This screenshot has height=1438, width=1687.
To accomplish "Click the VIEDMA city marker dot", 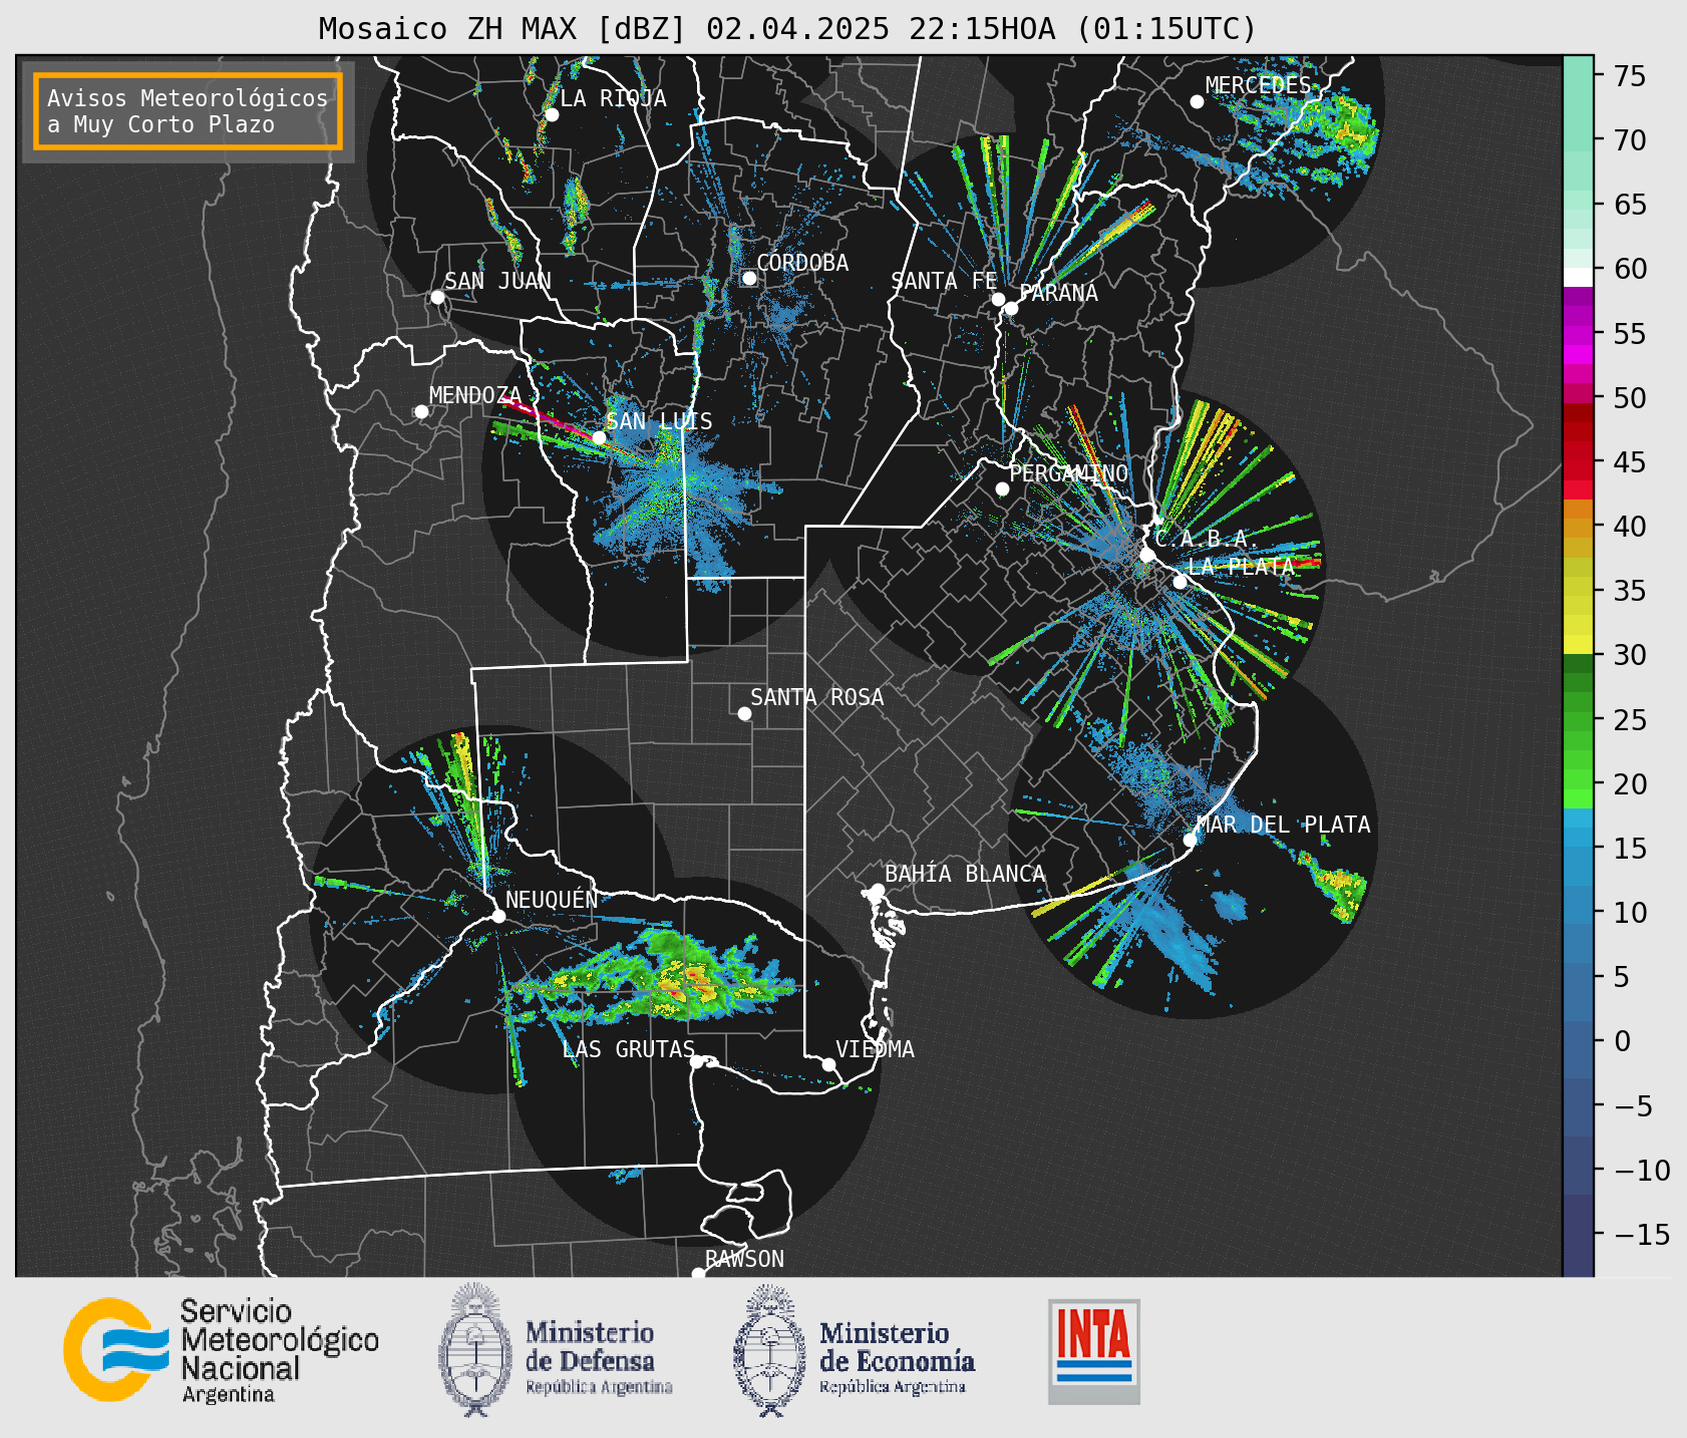I will coord(829,1064).
